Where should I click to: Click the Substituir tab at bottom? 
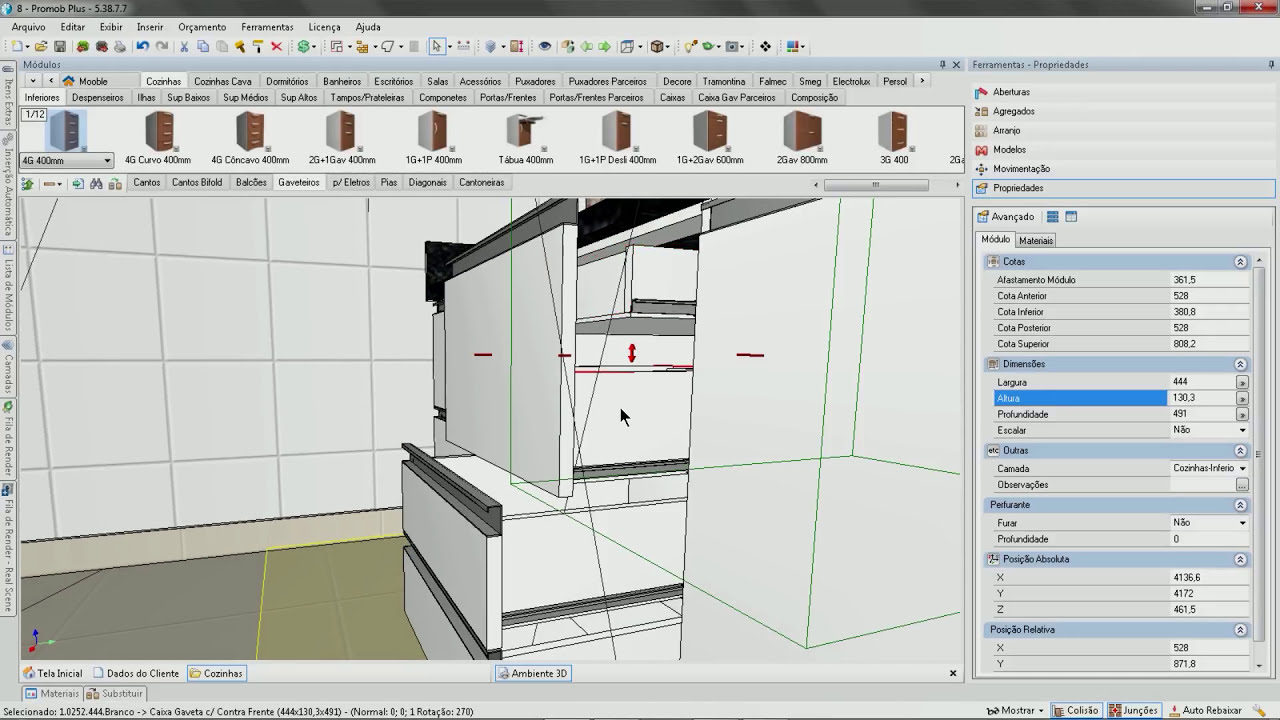(115, 693)
